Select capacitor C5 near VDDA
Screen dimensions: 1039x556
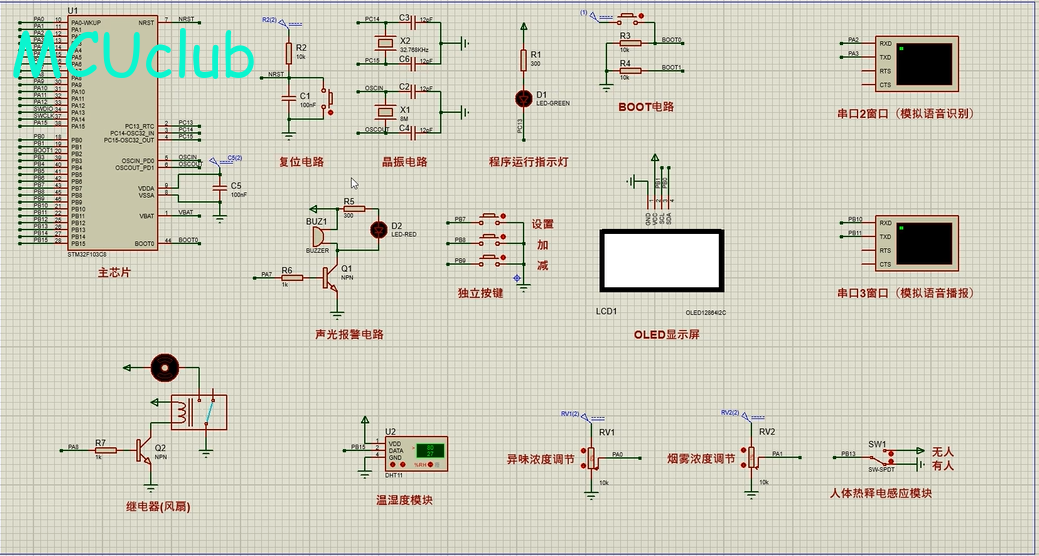pos(220,188)
